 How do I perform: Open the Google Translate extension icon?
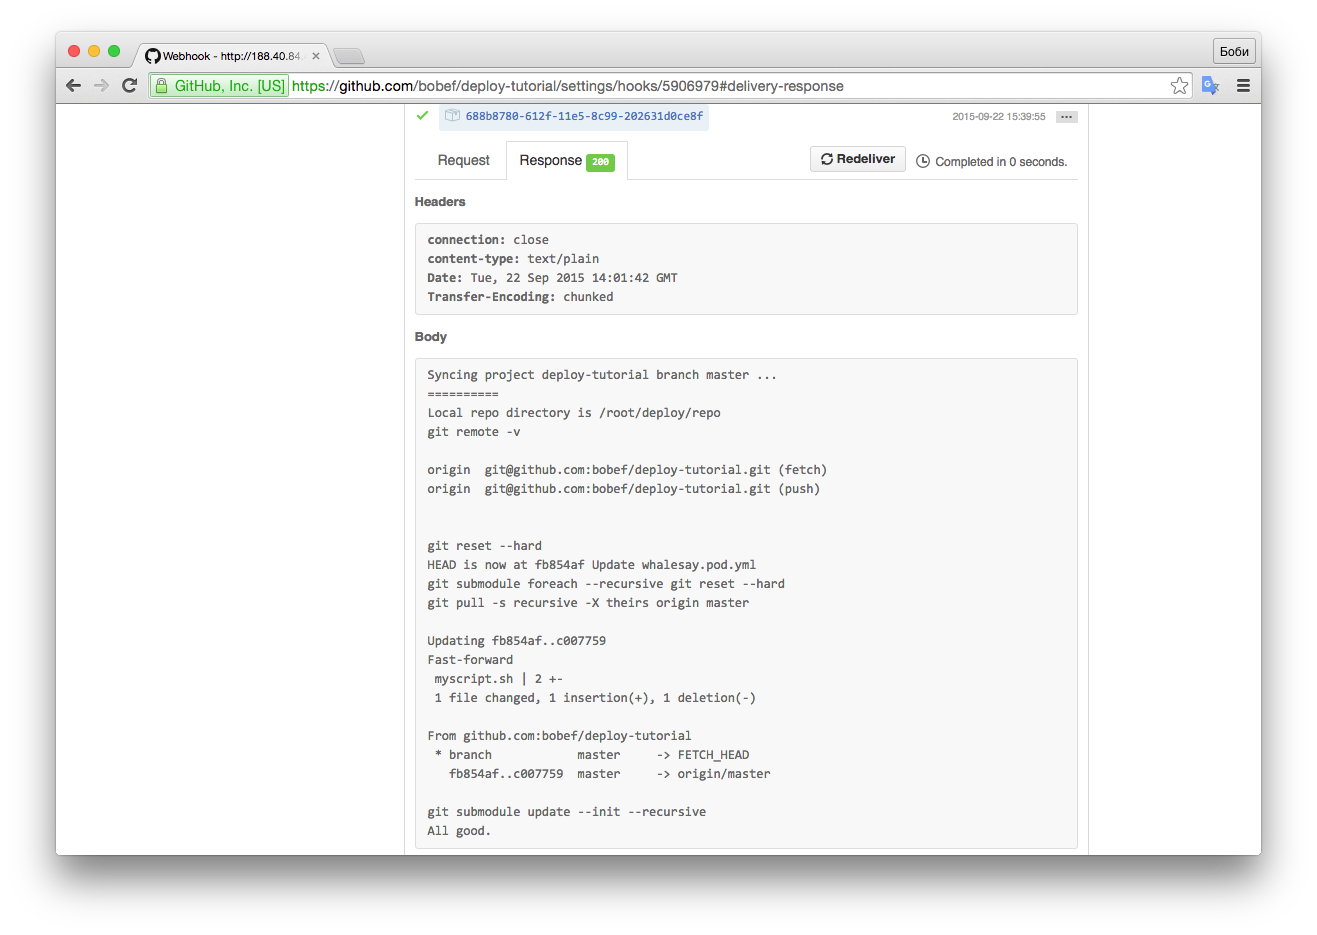(x=1210, y=86)
